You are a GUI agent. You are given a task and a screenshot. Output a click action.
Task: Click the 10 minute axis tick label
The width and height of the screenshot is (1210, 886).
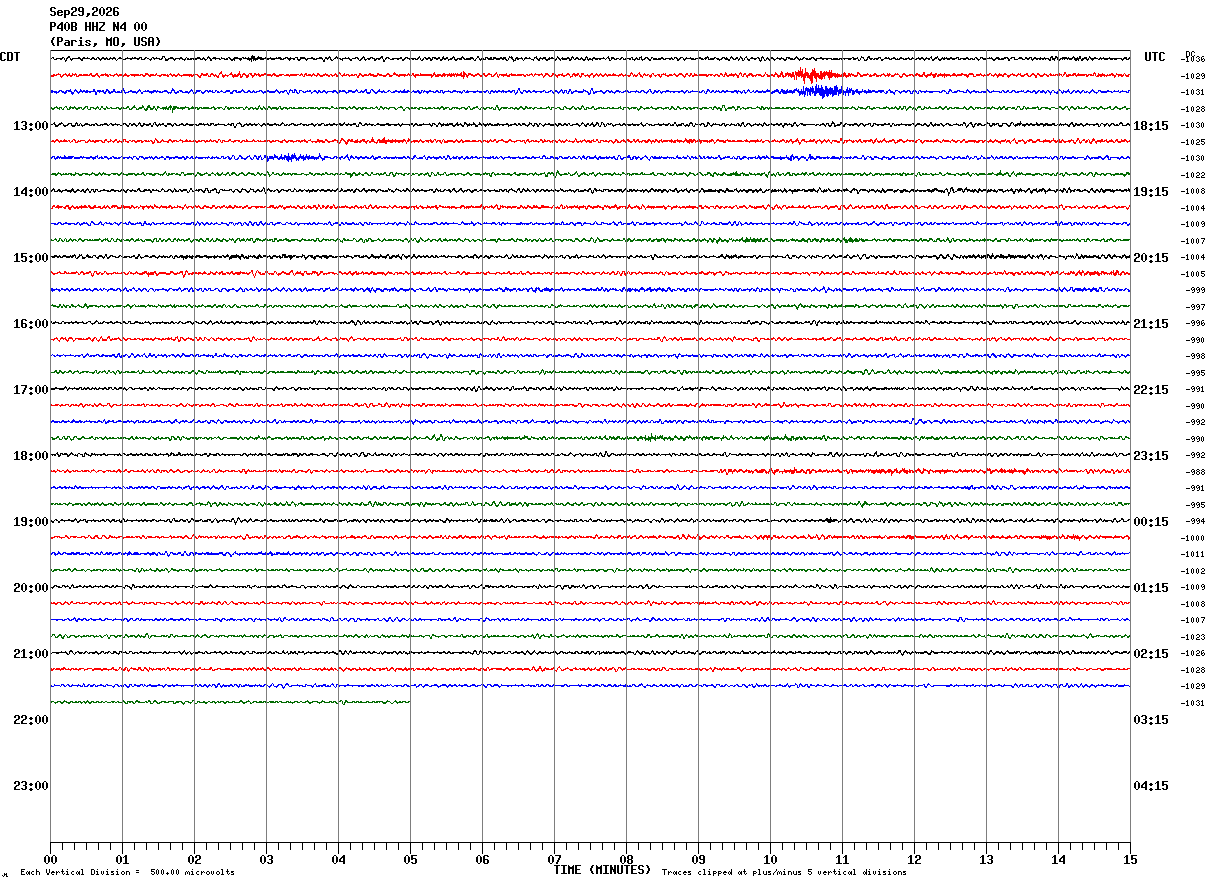point(770,860)
